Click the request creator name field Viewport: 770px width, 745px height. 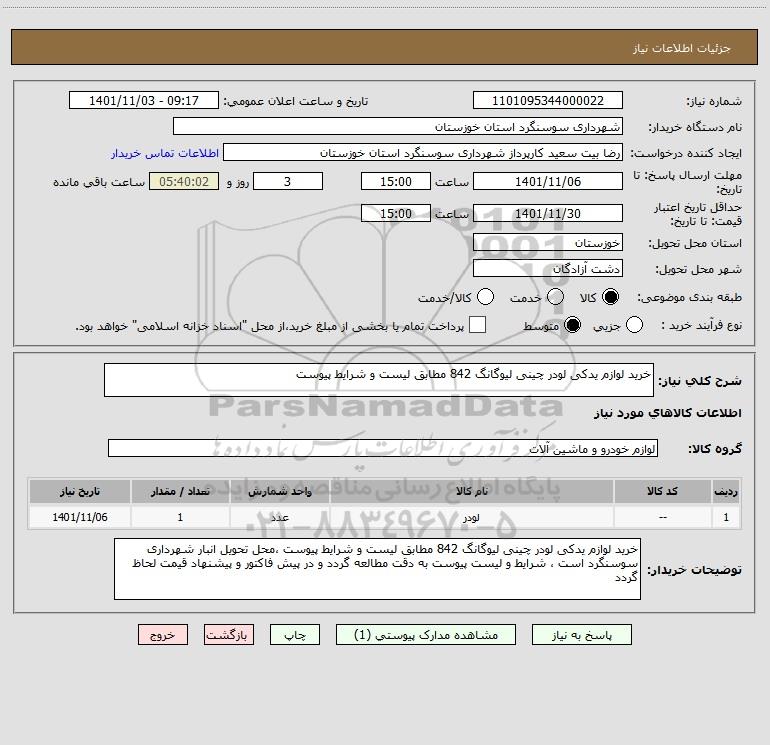point(423,152)
